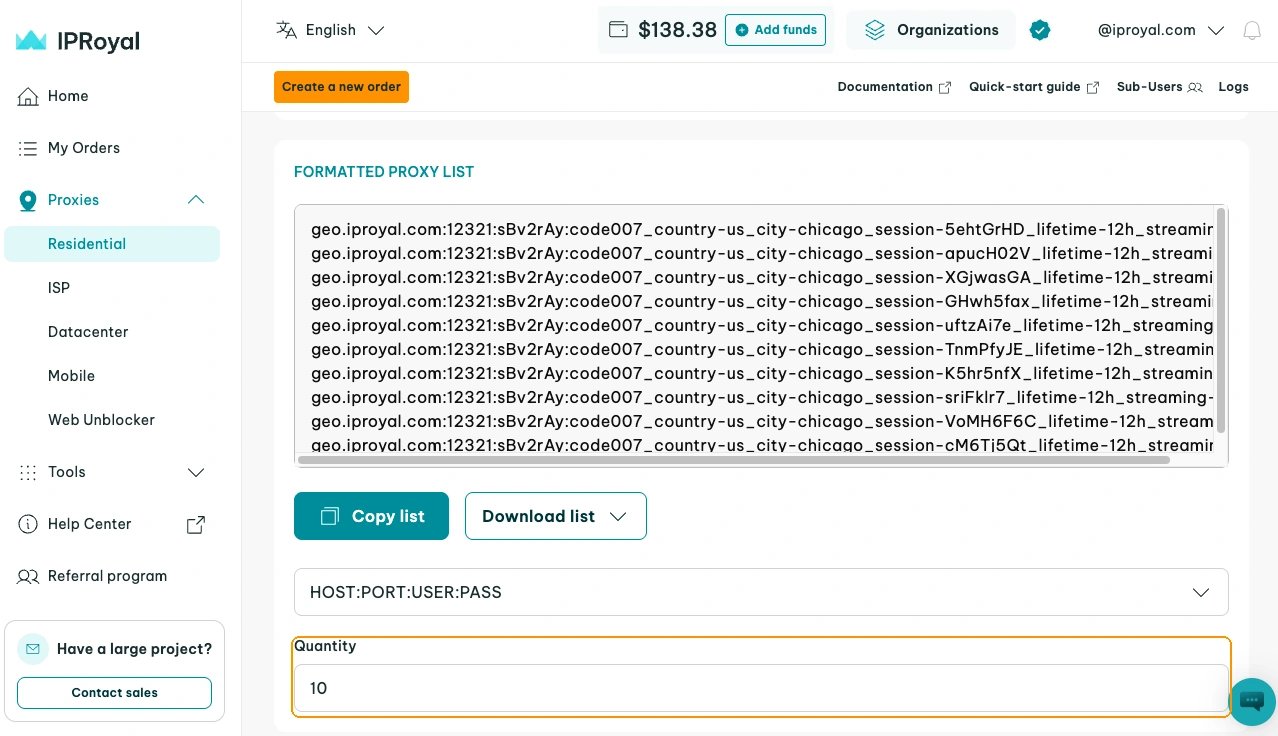Click the proxy line with session-5ehtGrHD
This screenshot has height=736, width=1278.
762,230
